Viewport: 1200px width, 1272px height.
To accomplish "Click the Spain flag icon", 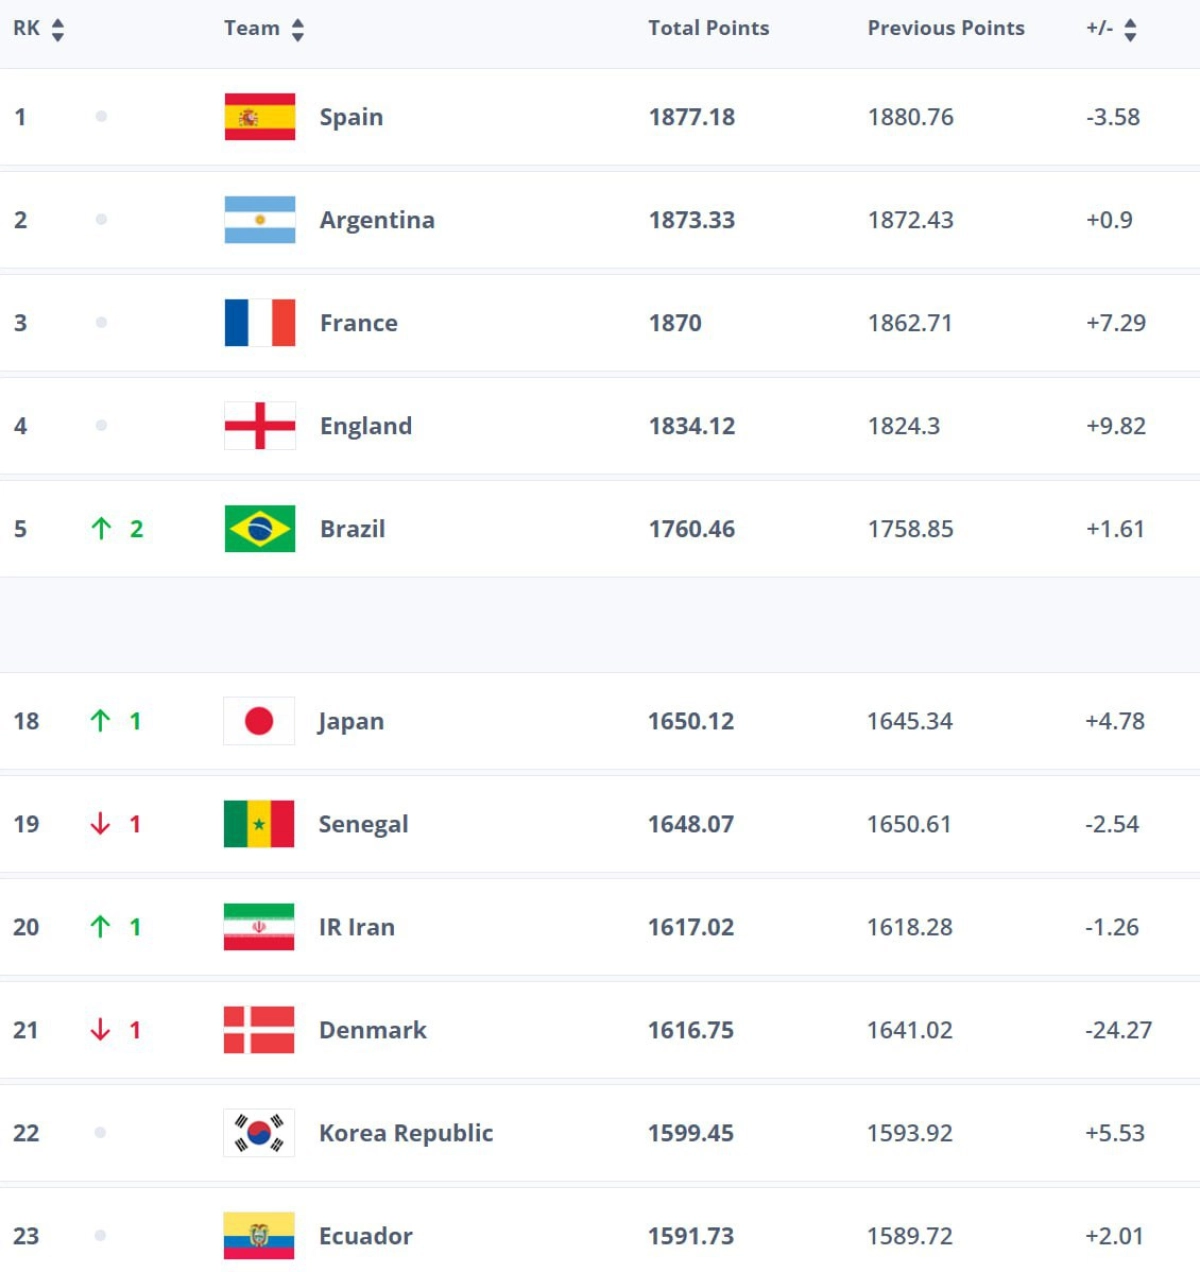I will (259, 117).
